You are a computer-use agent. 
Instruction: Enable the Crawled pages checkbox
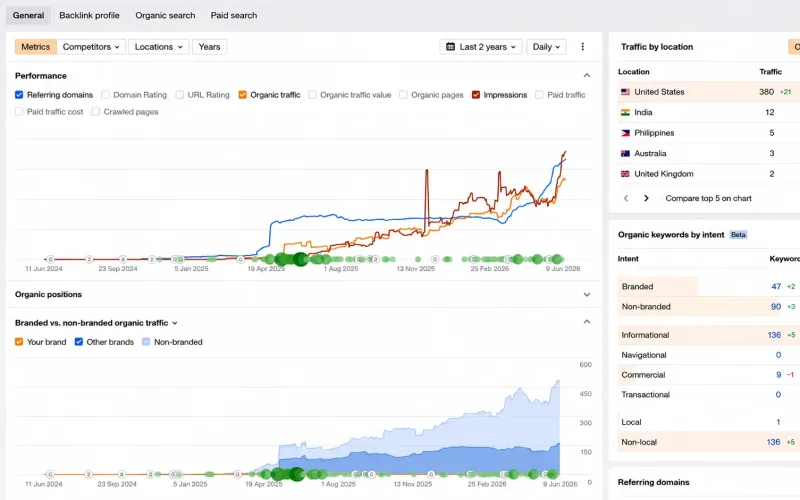[95, 111]
